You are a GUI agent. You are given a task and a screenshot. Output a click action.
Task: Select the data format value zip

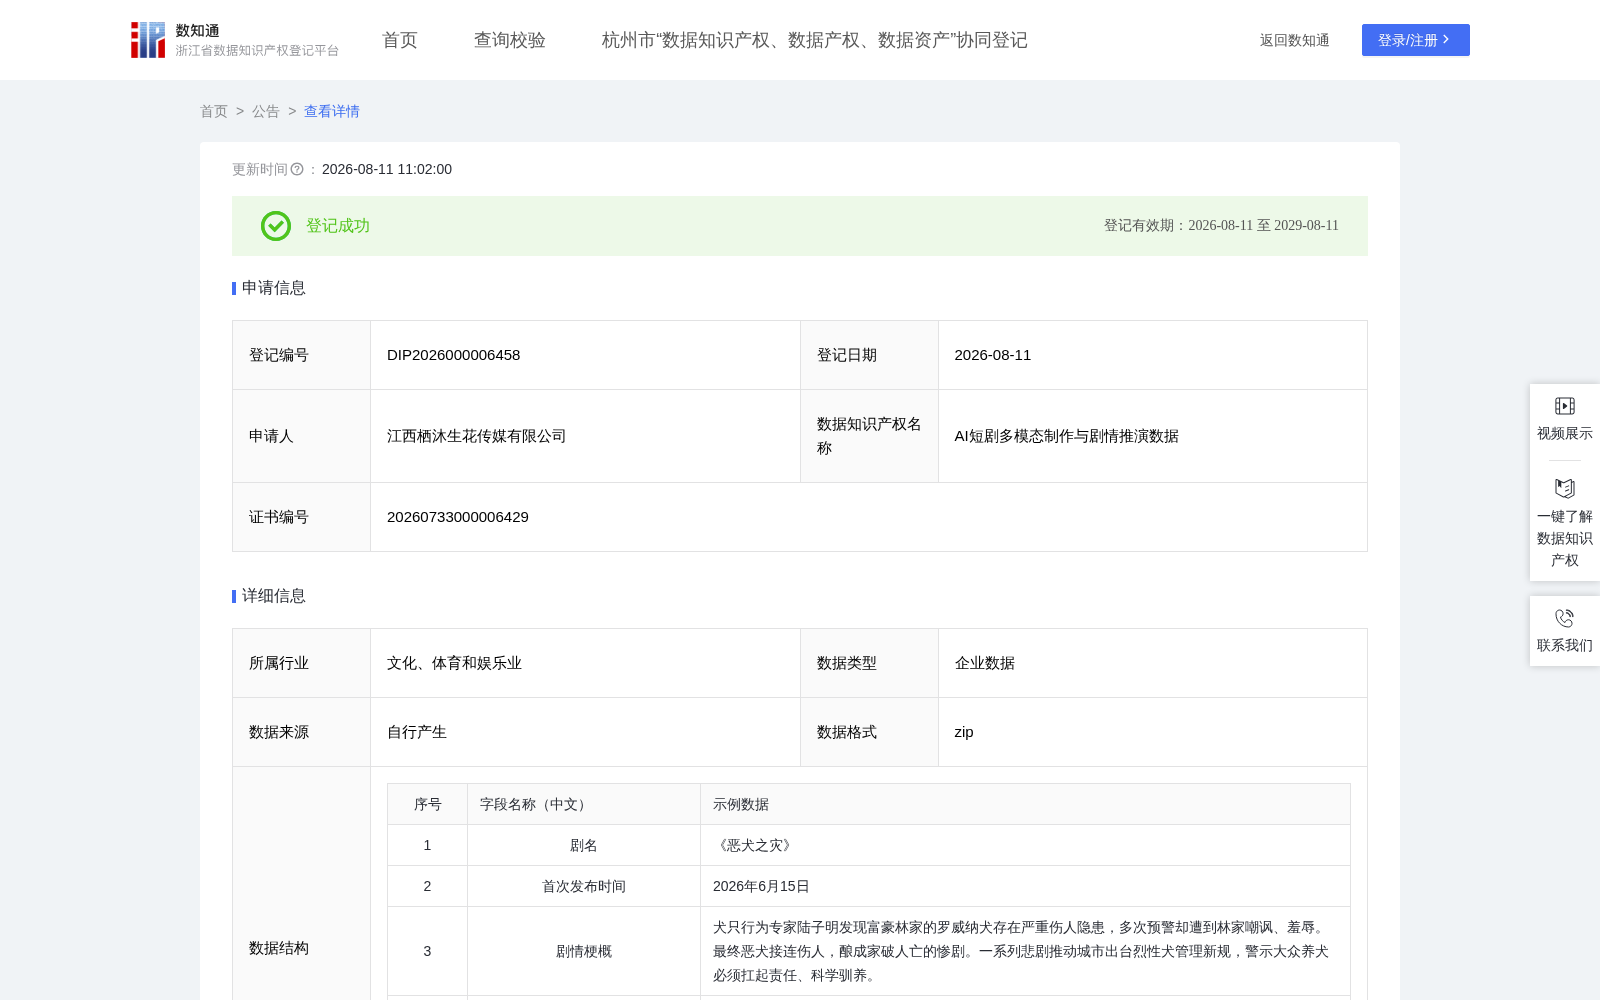pos(964,732)
